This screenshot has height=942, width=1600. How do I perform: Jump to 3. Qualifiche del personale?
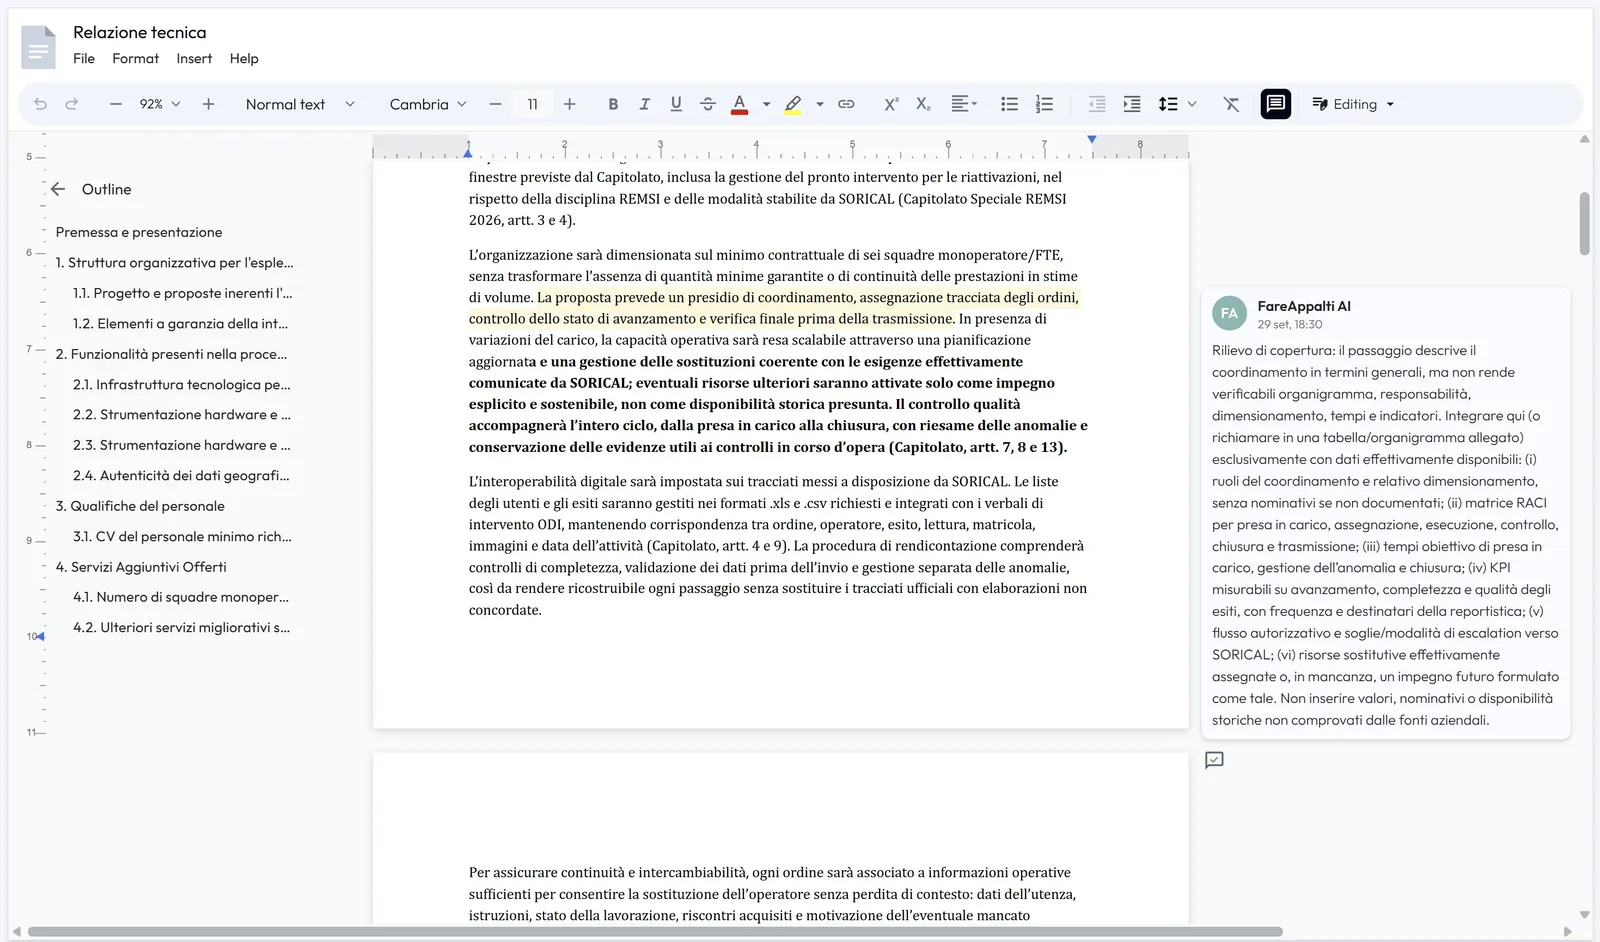click(140, 506)
